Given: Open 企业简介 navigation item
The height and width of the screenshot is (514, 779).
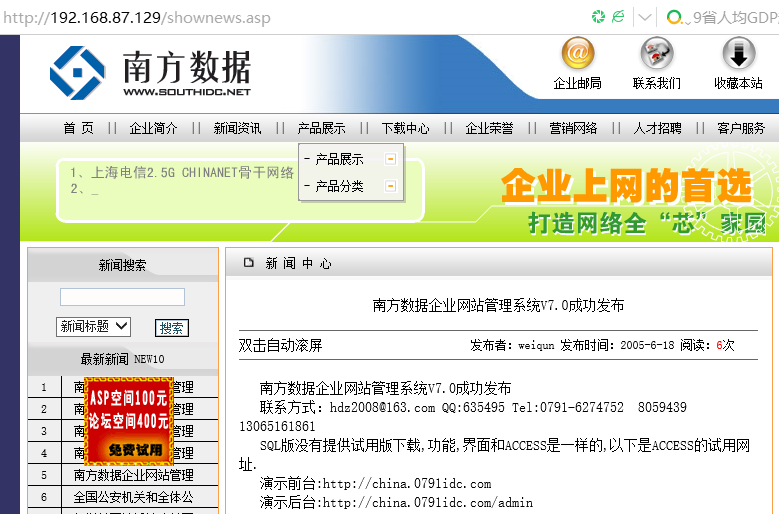Looking at the screenshot, I should (x=153, y=128).
